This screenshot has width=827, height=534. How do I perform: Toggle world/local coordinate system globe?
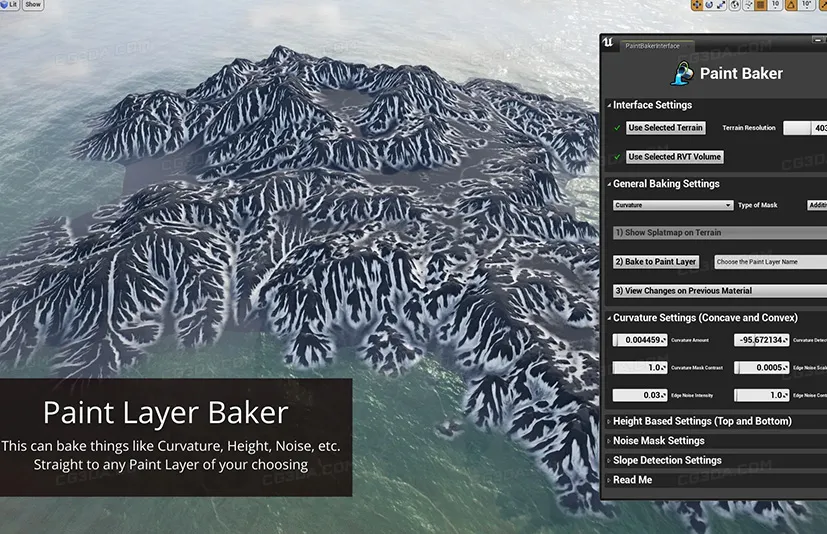click(x=735, y=5)
